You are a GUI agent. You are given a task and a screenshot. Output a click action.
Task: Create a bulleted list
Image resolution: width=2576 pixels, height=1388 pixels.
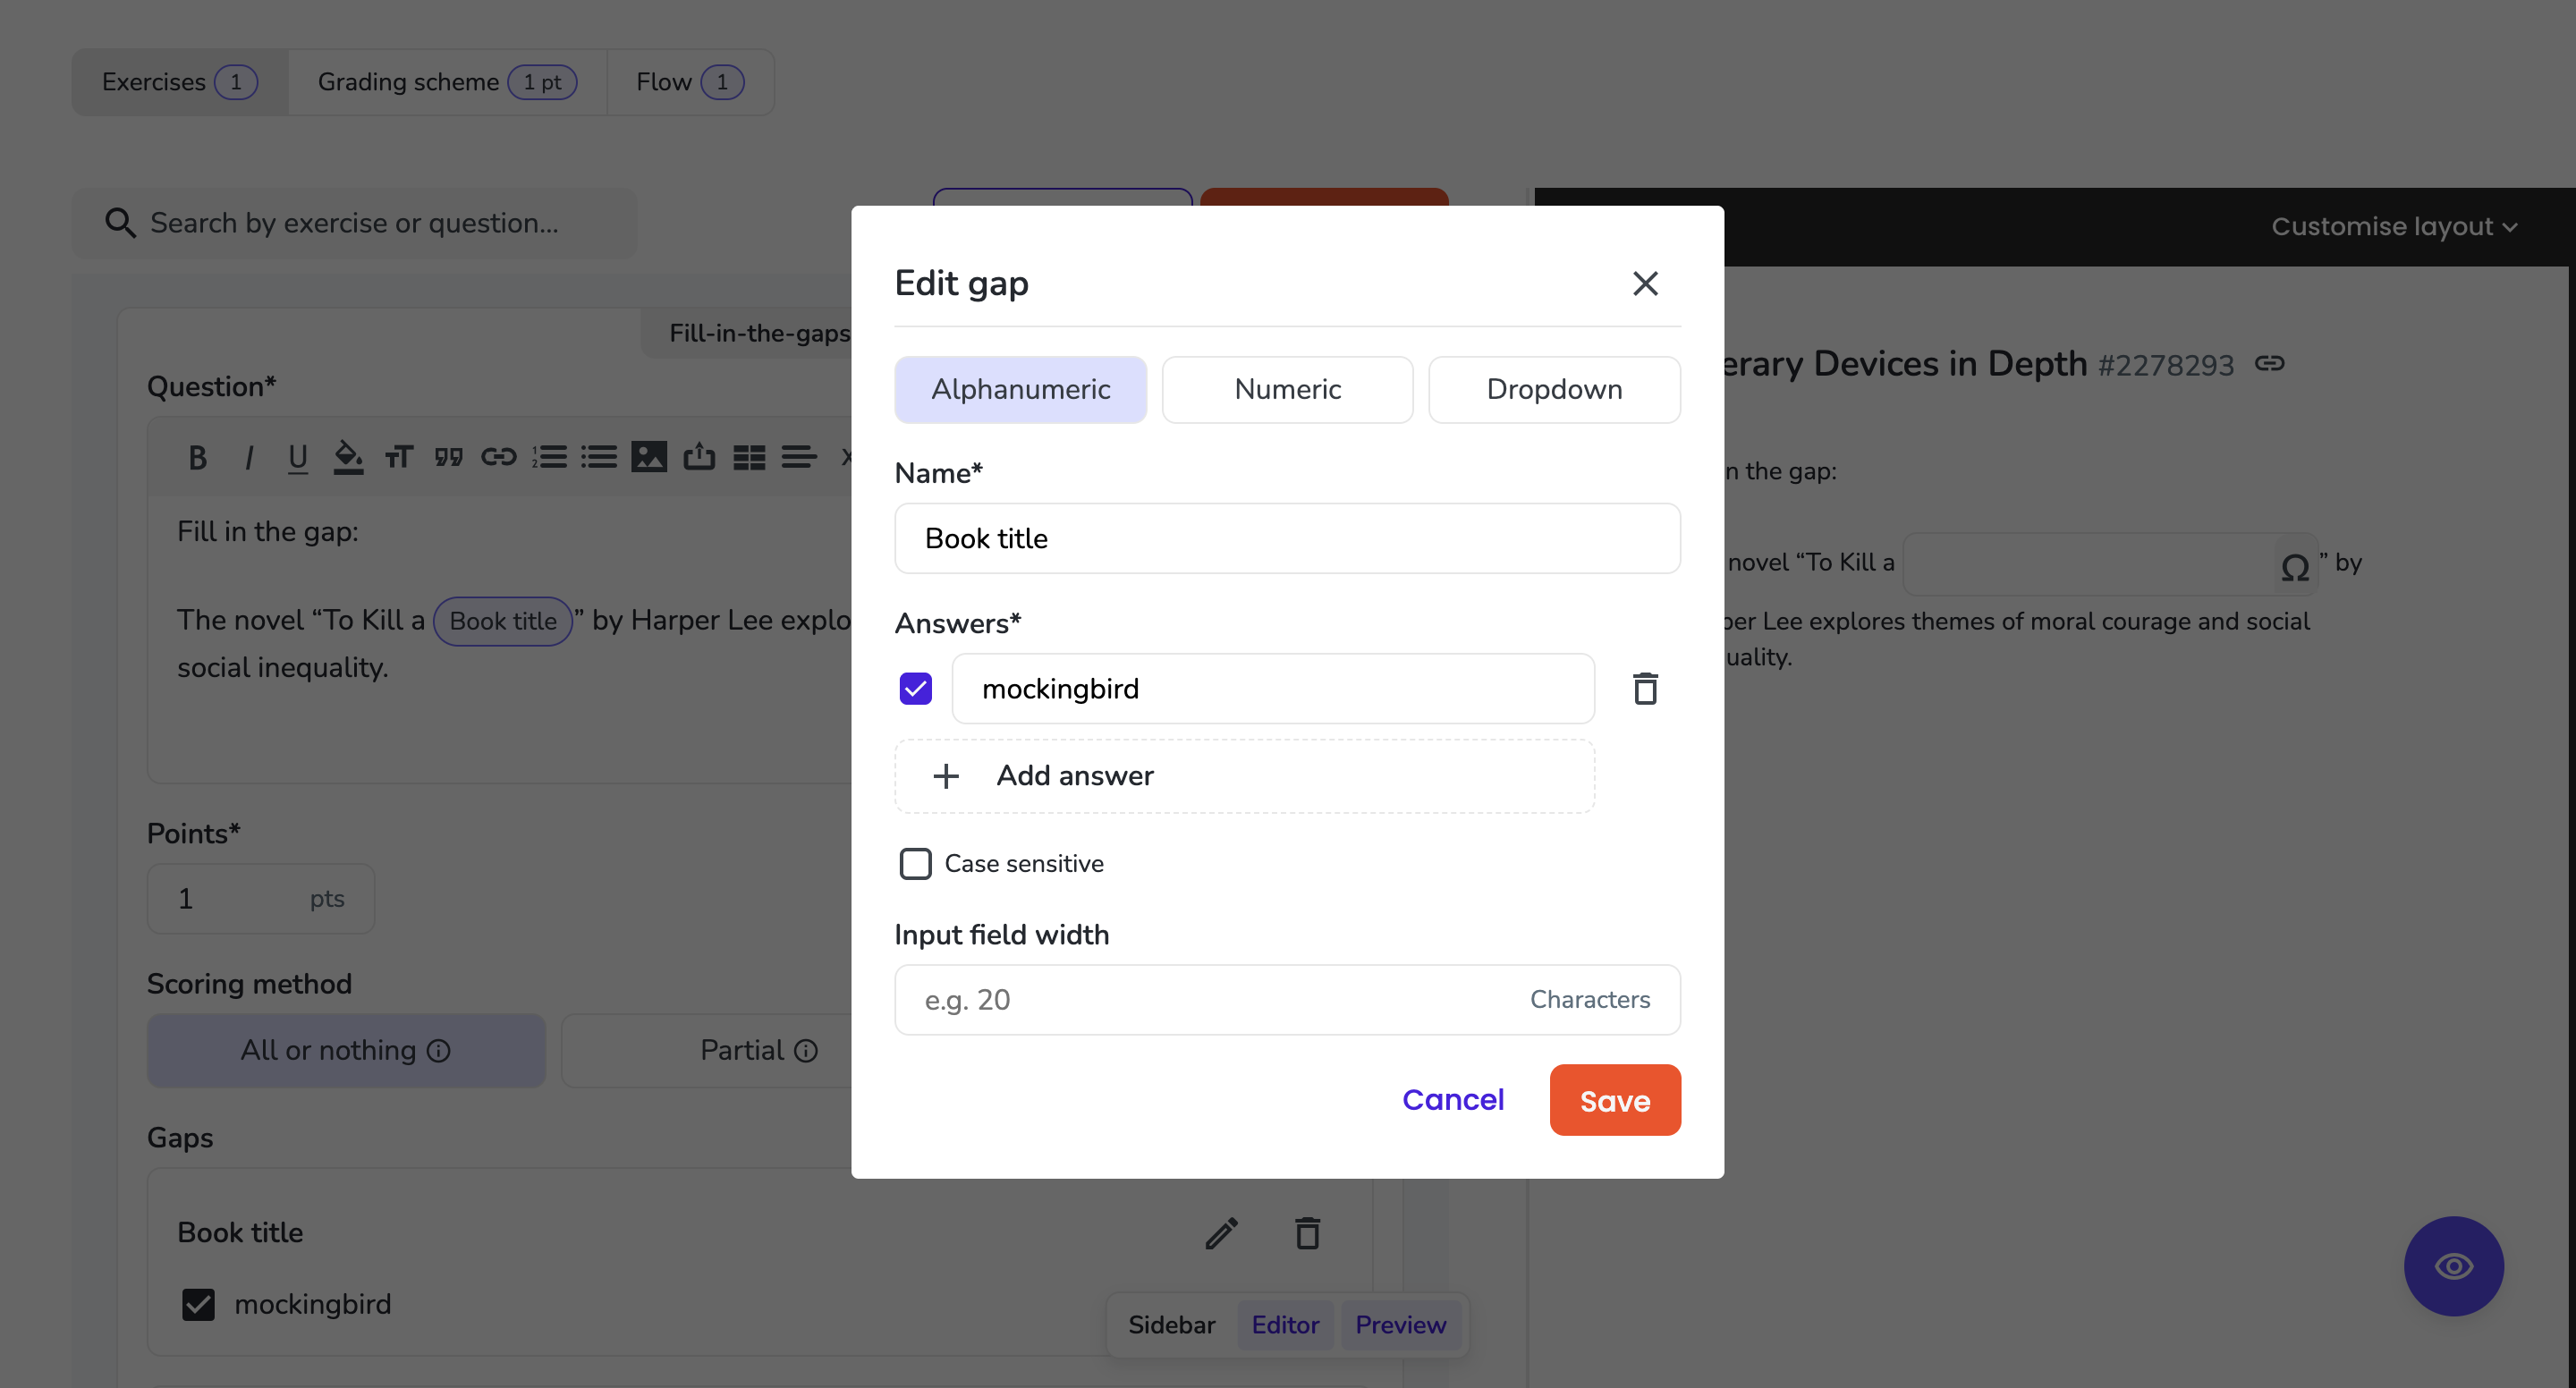(598, 458)
